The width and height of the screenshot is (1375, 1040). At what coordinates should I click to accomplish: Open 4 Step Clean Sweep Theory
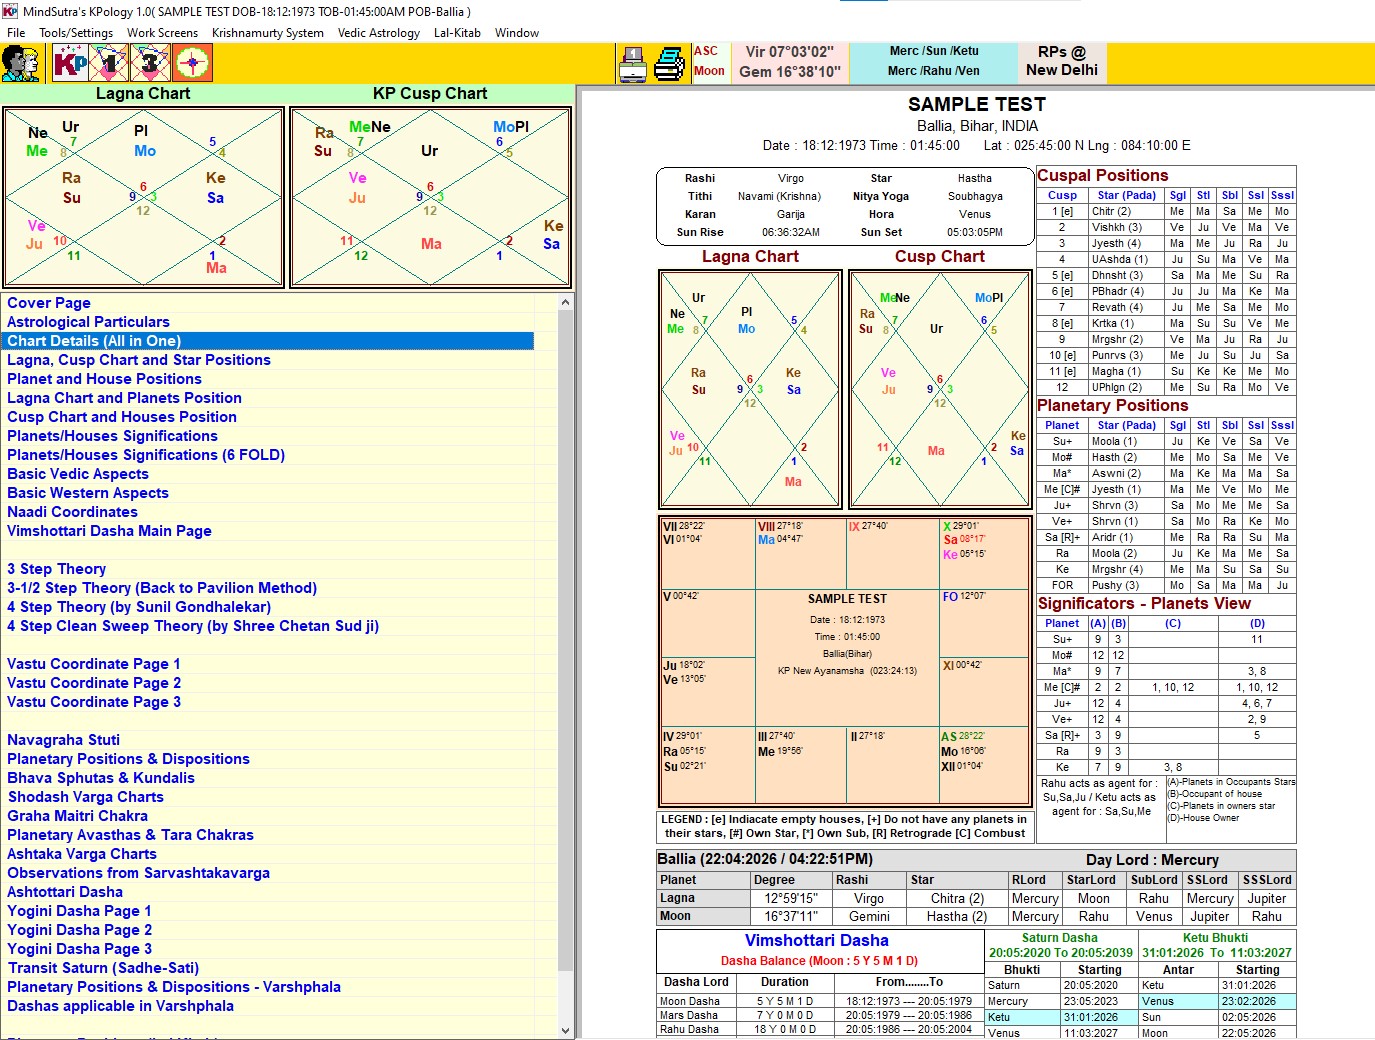pos(193,626)
